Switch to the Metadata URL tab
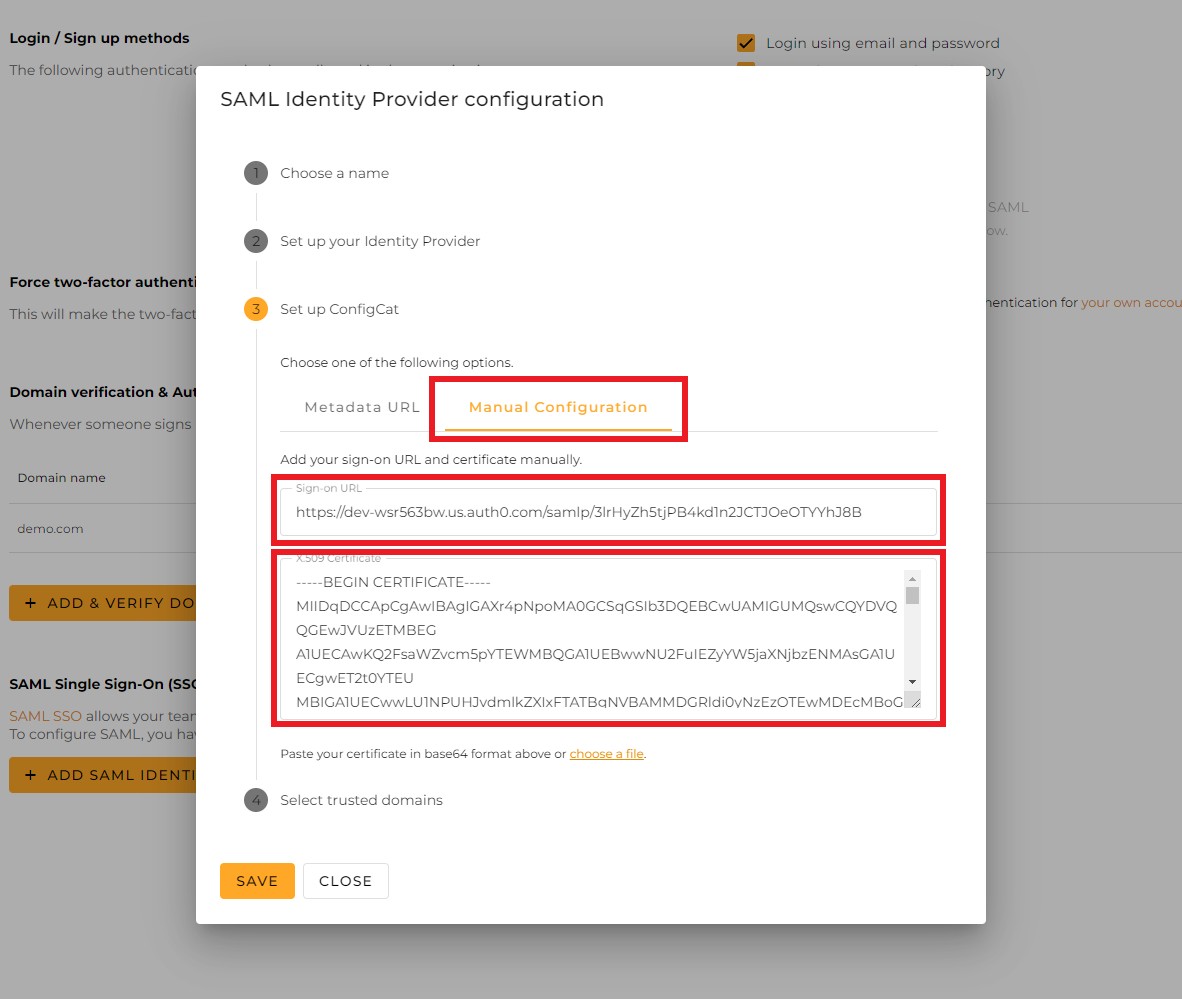Viewport: 1182px width, 999px height. [x=362, y=407]
